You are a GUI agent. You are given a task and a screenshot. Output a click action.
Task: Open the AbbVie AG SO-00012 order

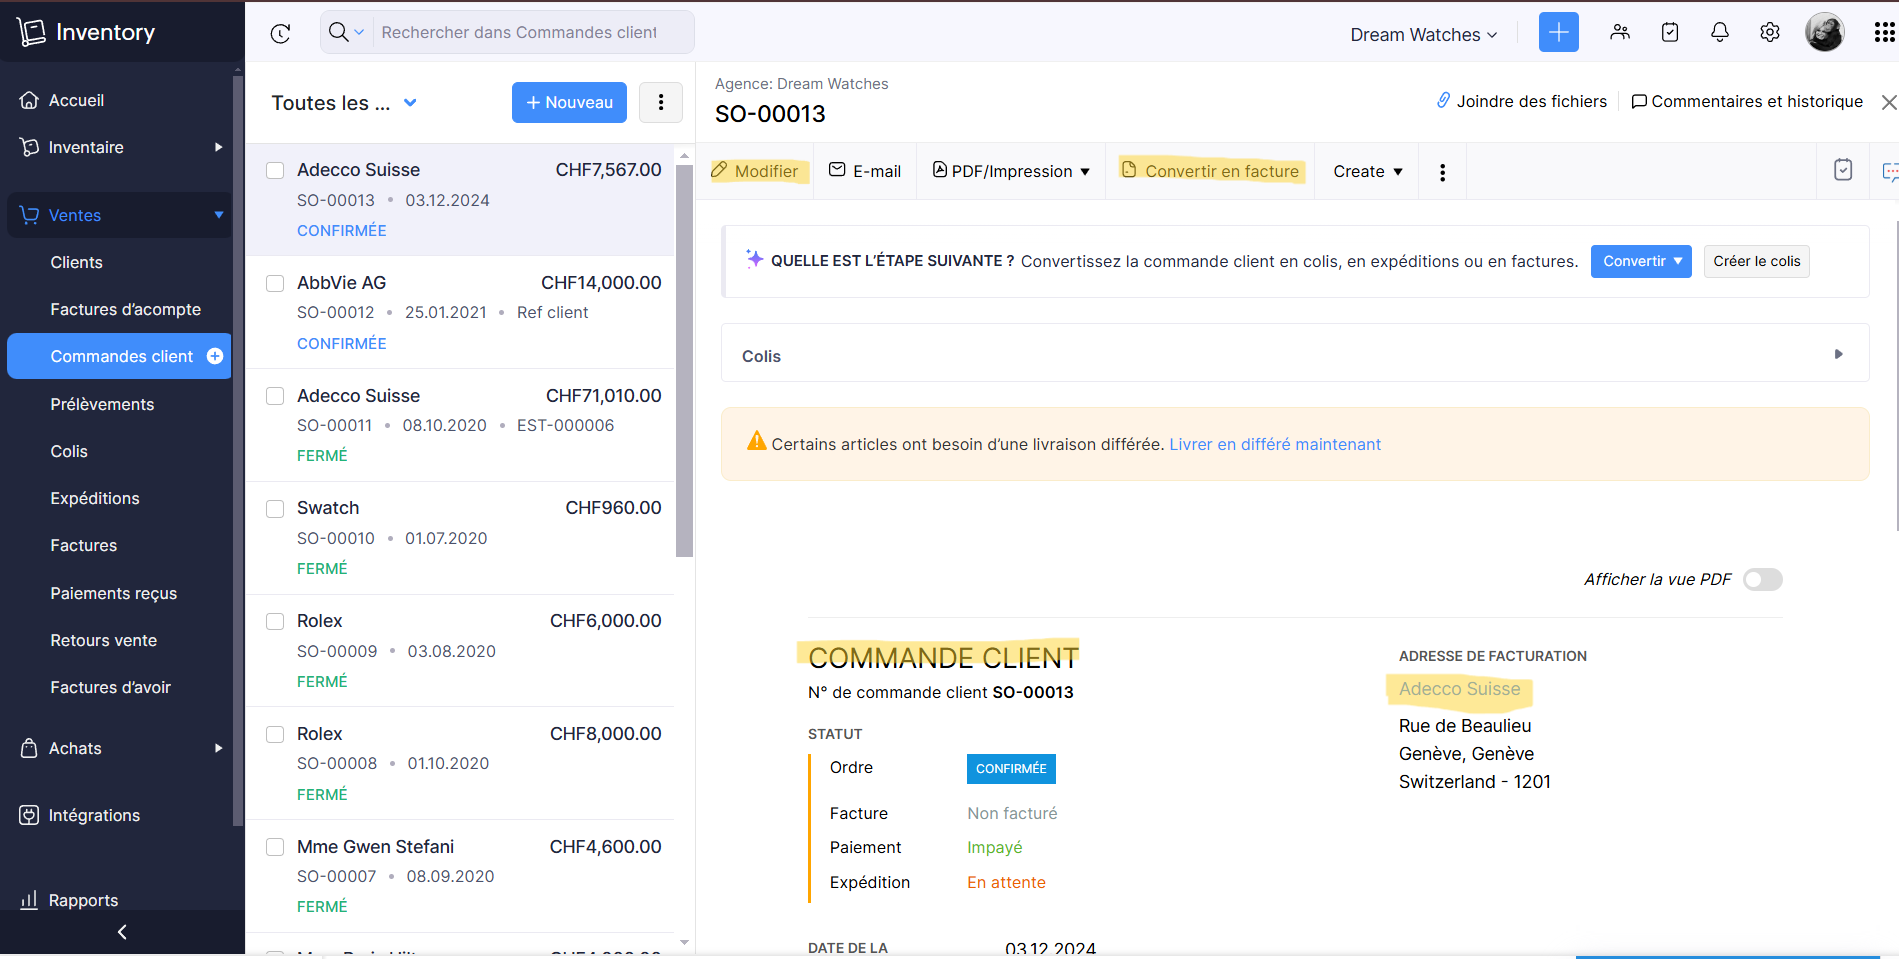coord(460,312)
